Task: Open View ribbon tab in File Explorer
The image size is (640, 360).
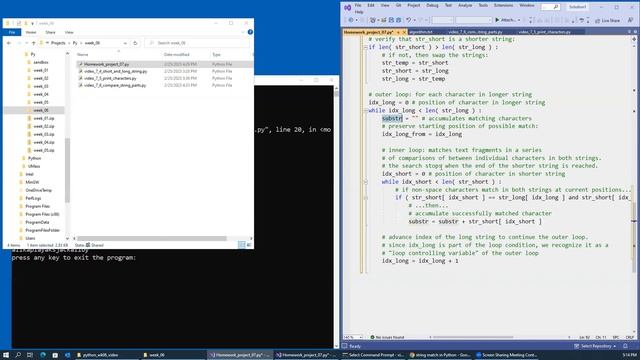Action: coord(69,32)
